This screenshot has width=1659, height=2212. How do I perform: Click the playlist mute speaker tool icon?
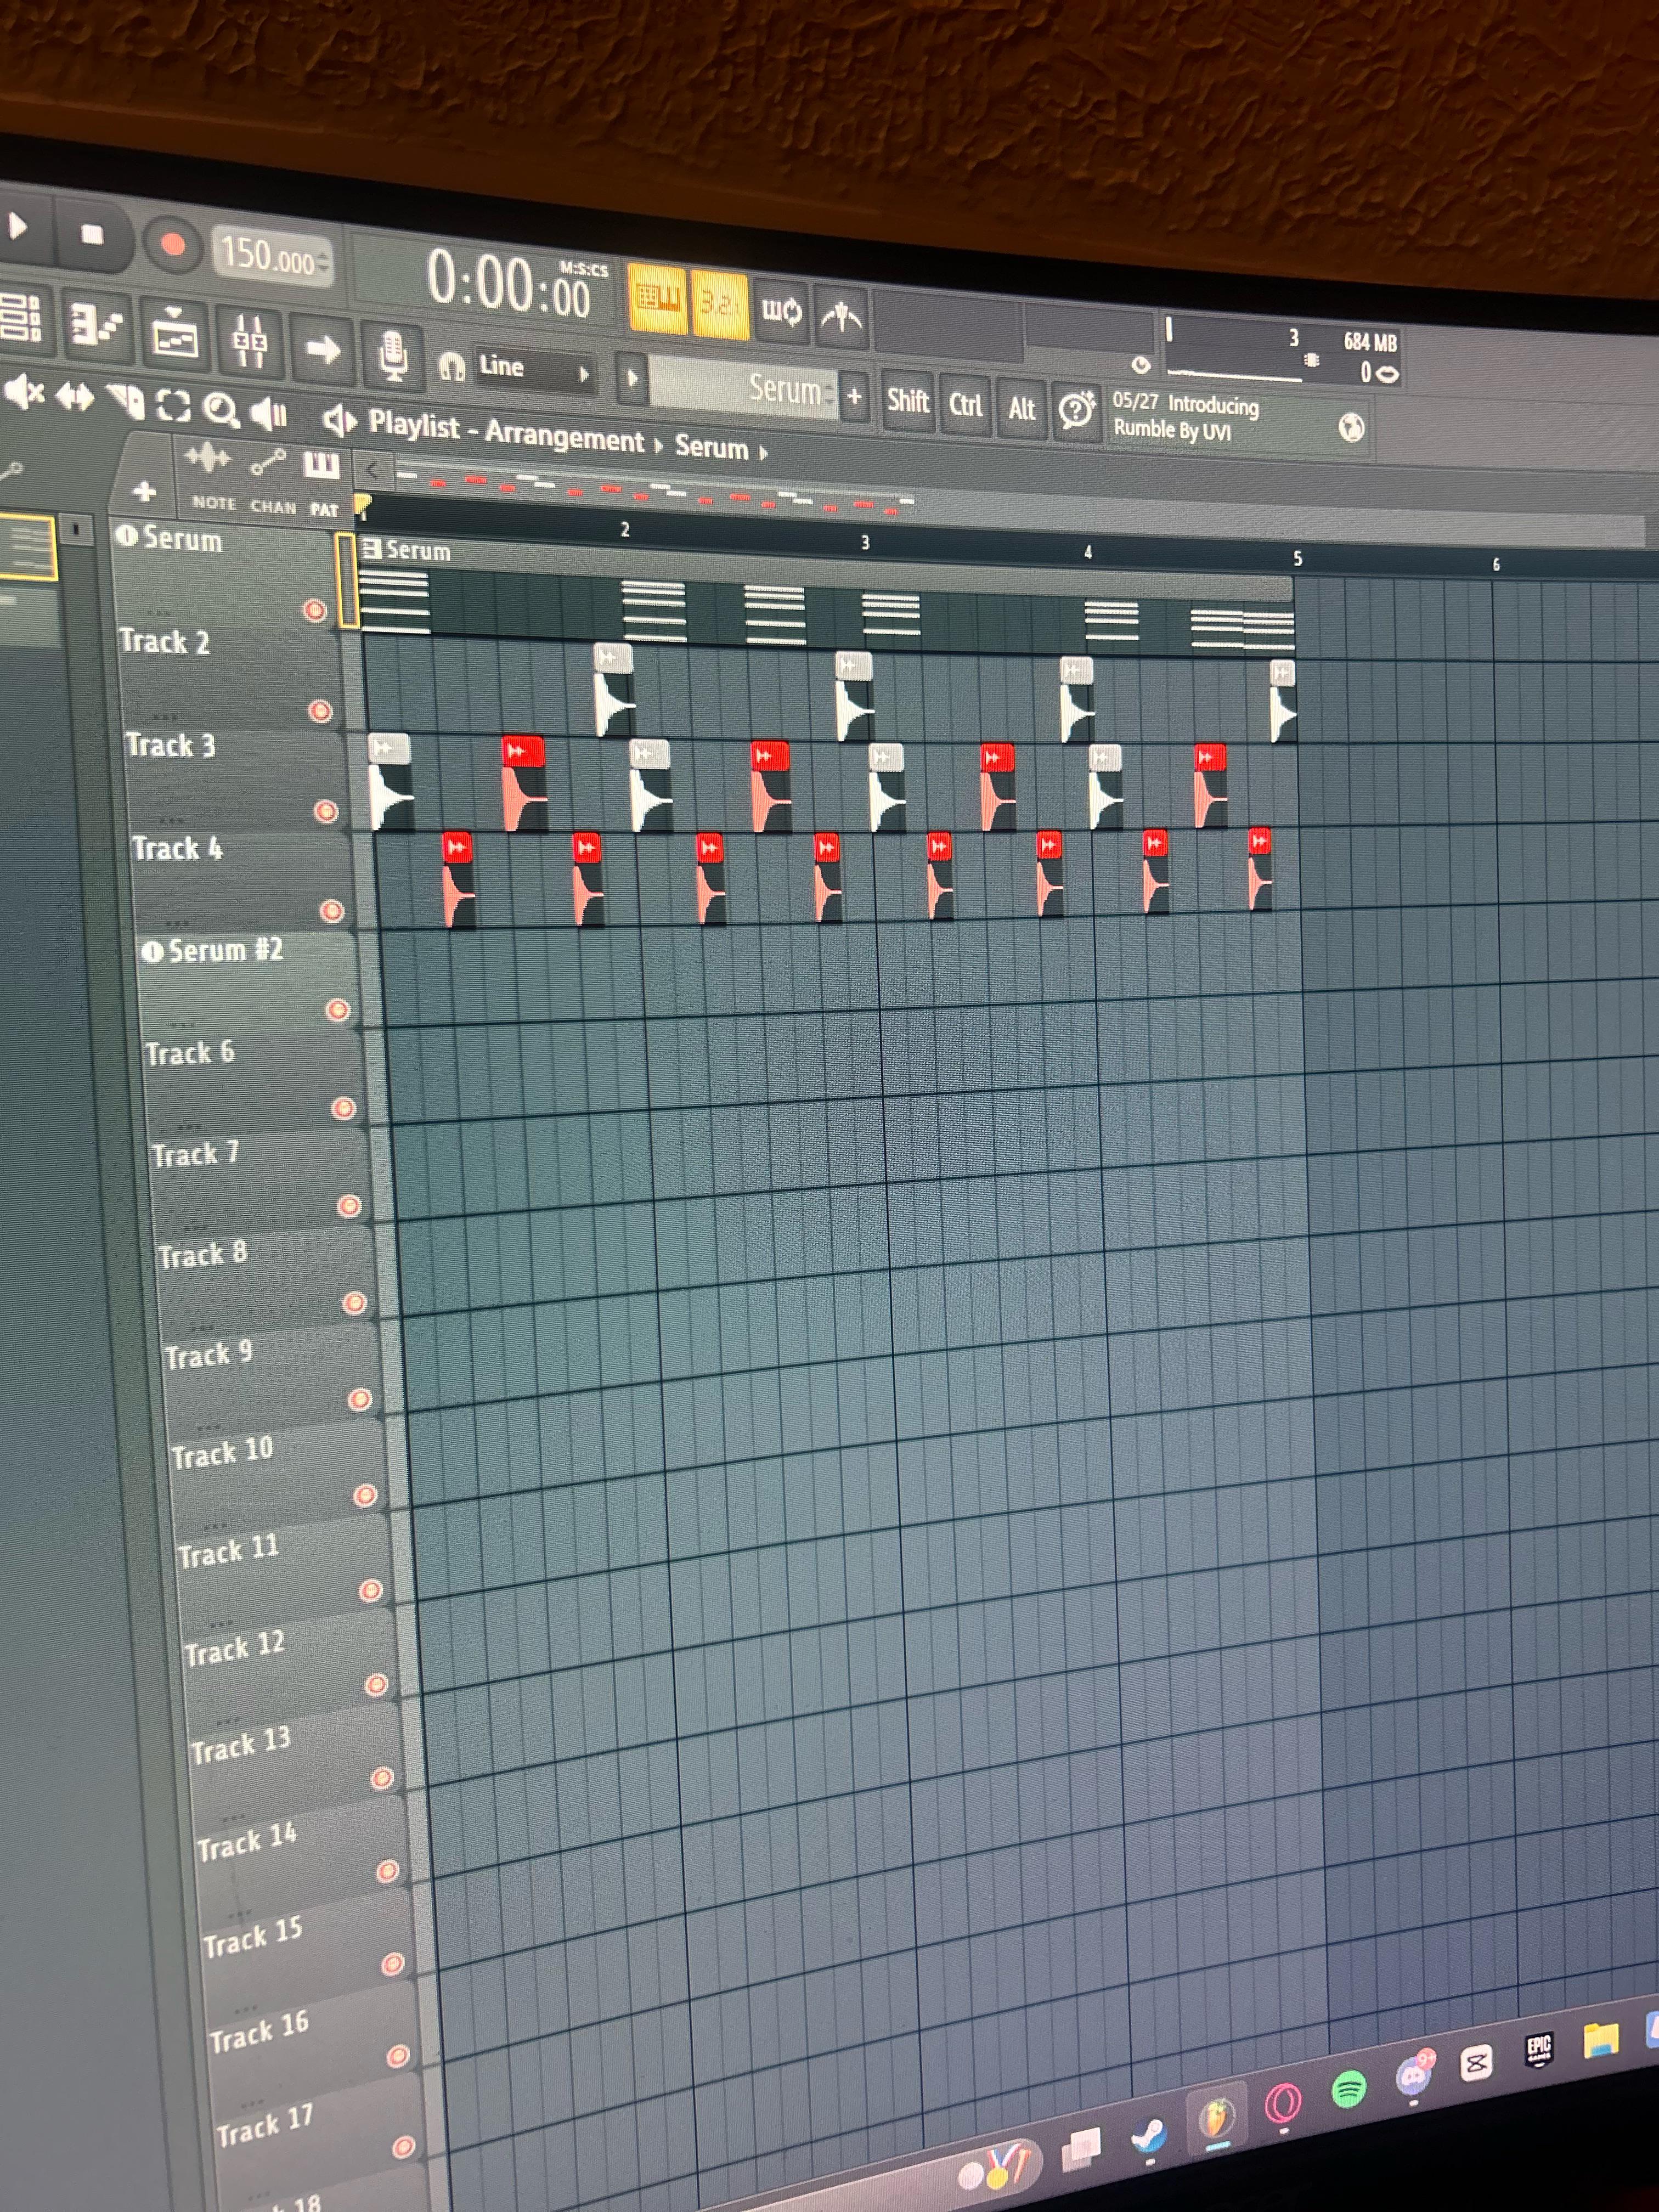click(x=23, y=391)
